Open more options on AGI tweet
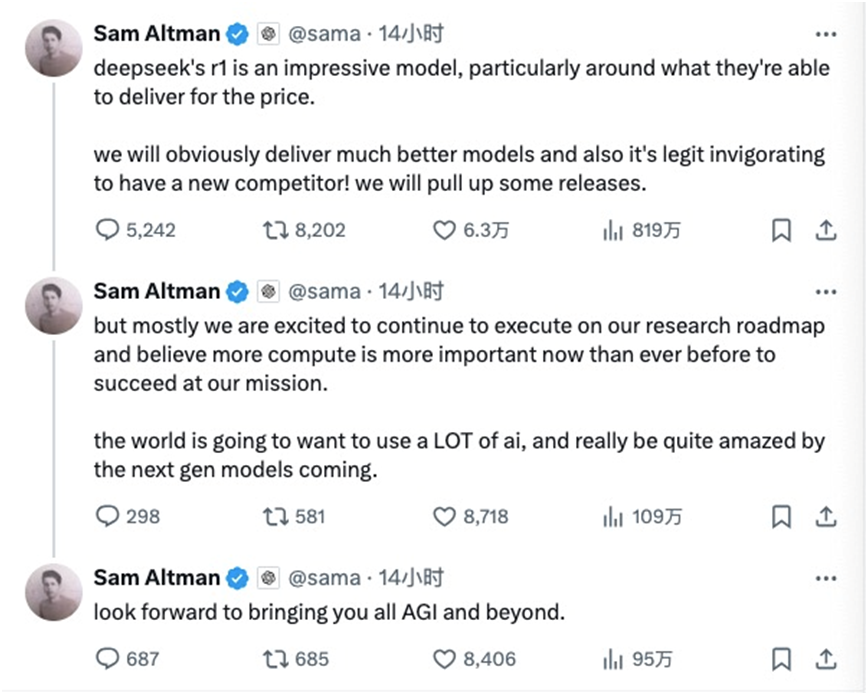 pos(826,578)
